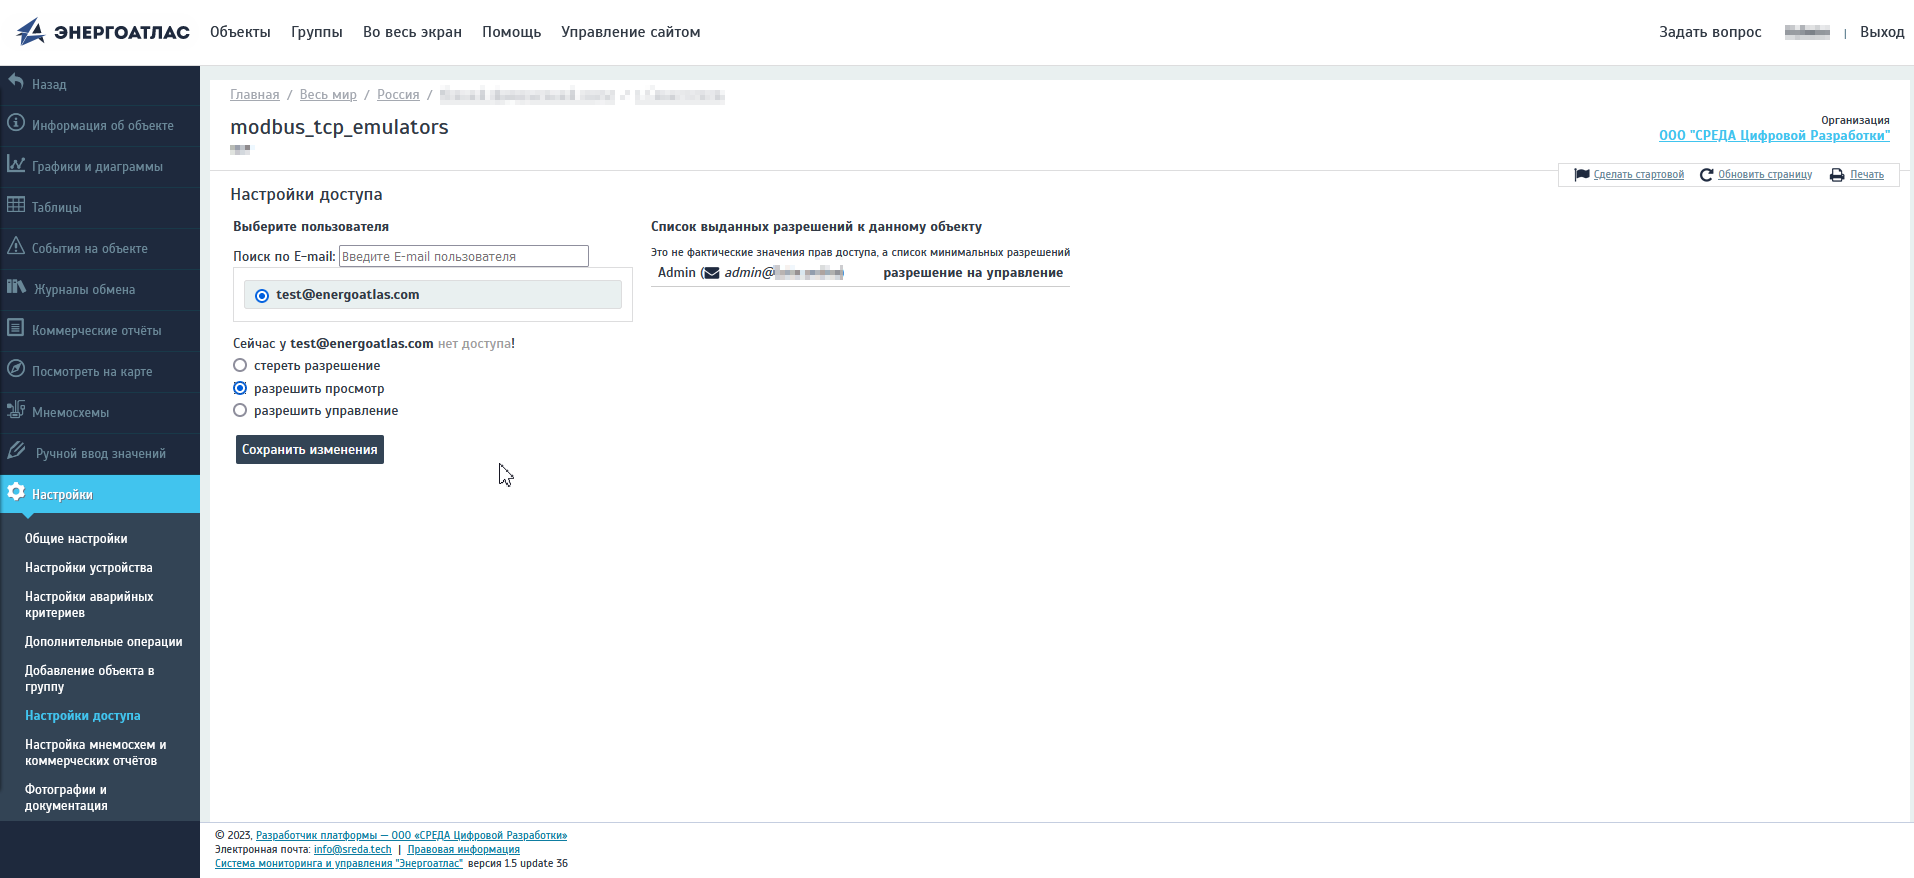The image size is (1914, 878).
Task: Click the back arrow icon in sidebar
Action: pyautogui.click(x=16, y=83)
